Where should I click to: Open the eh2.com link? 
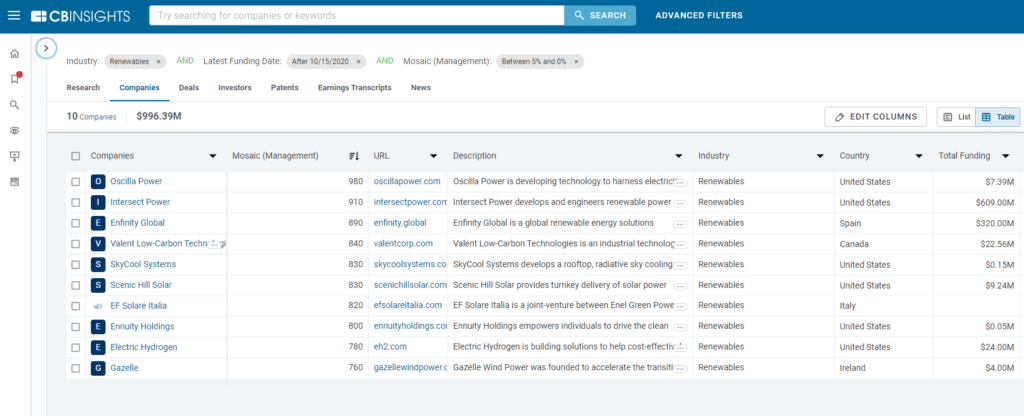pos(390,347)
